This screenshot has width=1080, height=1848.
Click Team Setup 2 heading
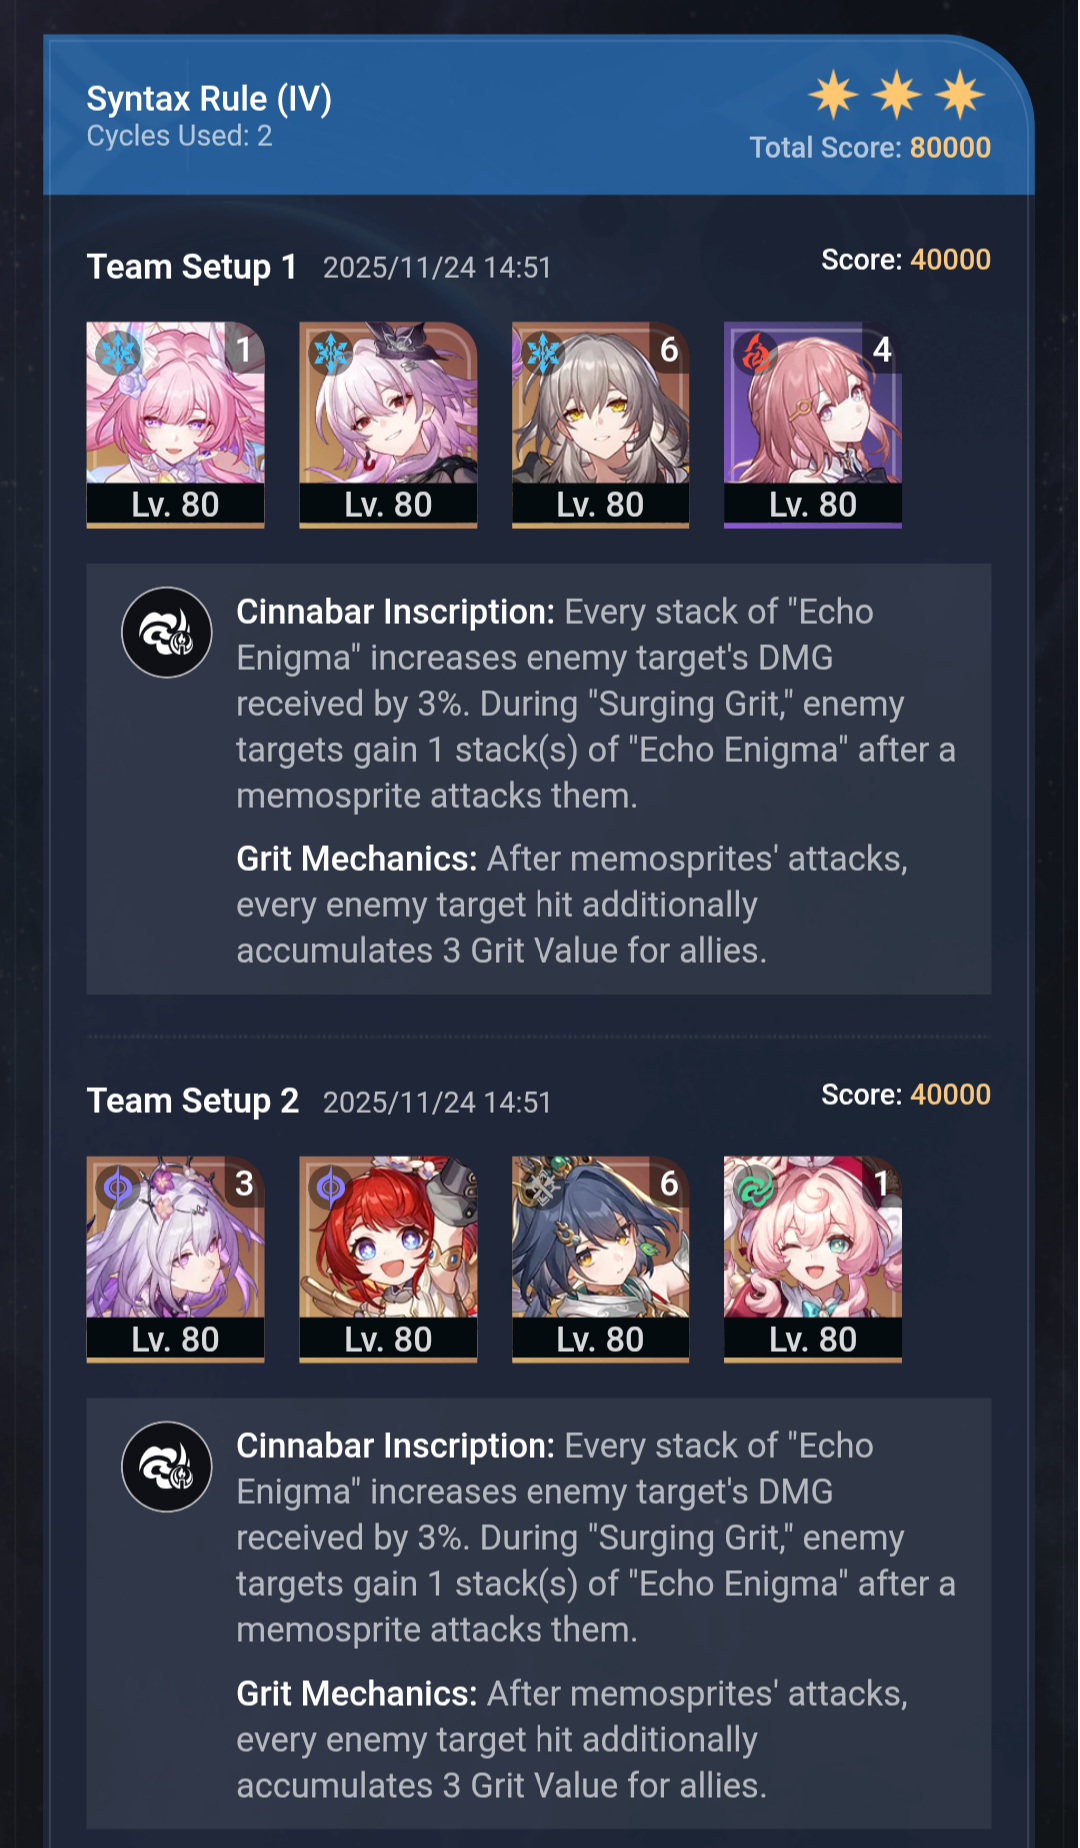pos(193,1101)
